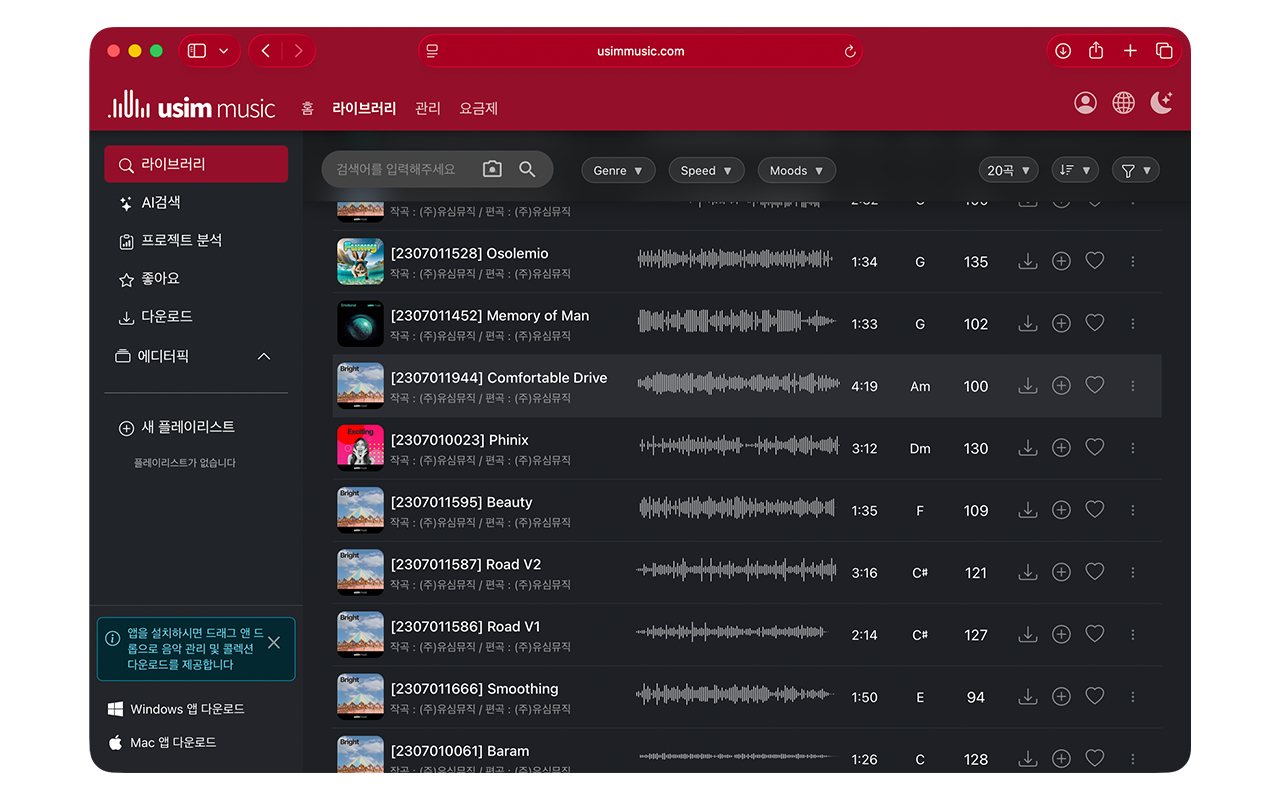Open the 관리 menu tab
Image resolution: width=1280 pixels, height=800 pixels.
click(427, 108)
